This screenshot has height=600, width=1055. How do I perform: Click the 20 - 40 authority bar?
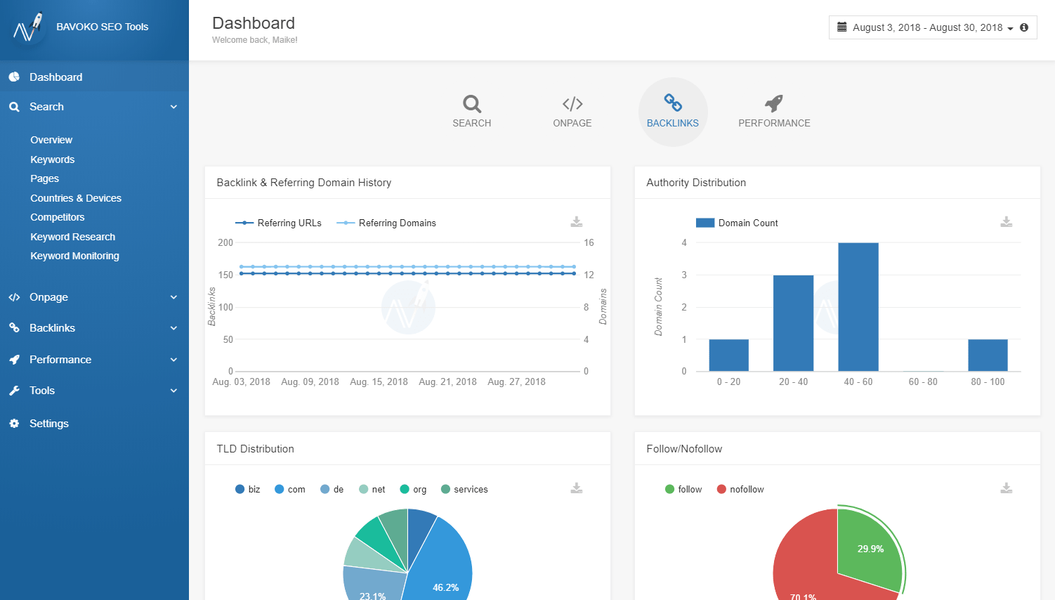(793, 323)
